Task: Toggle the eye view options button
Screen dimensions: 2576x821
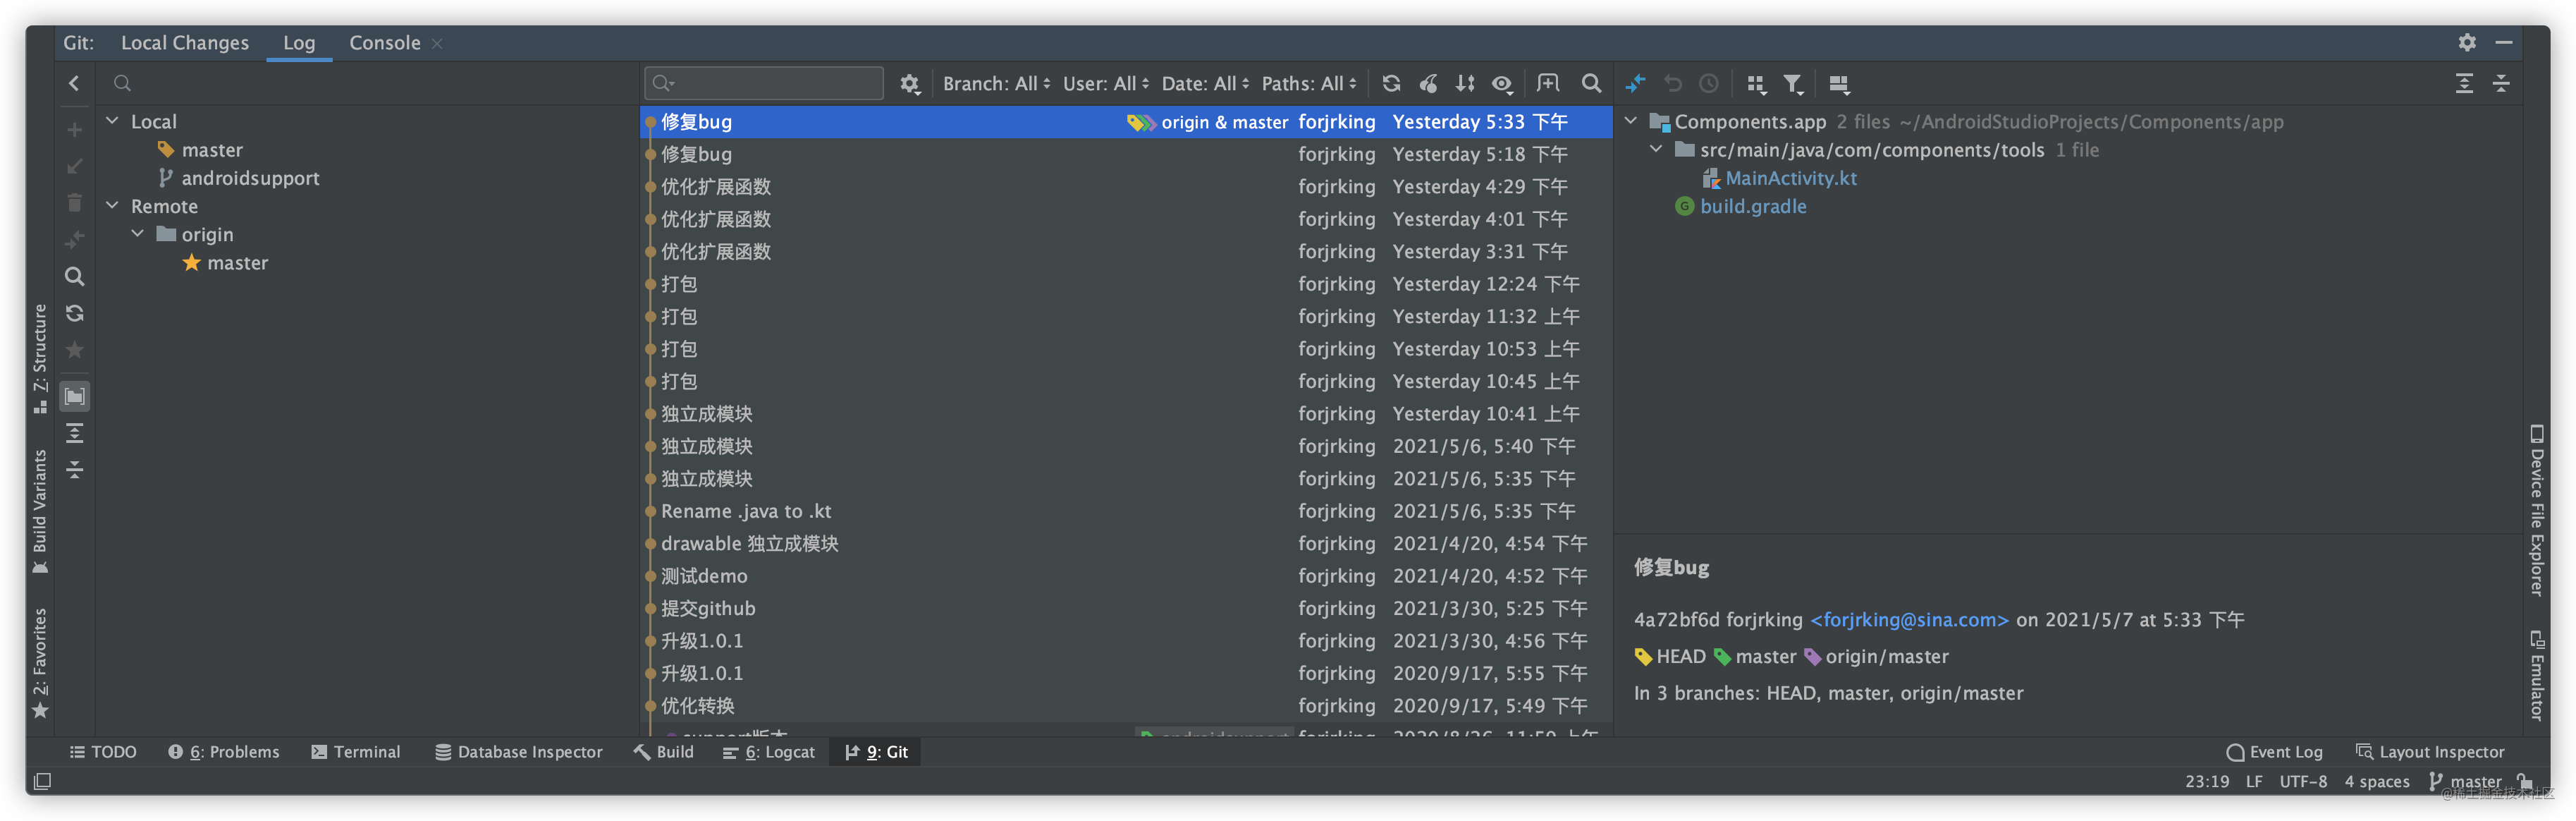Action: tap(1502, 84)
